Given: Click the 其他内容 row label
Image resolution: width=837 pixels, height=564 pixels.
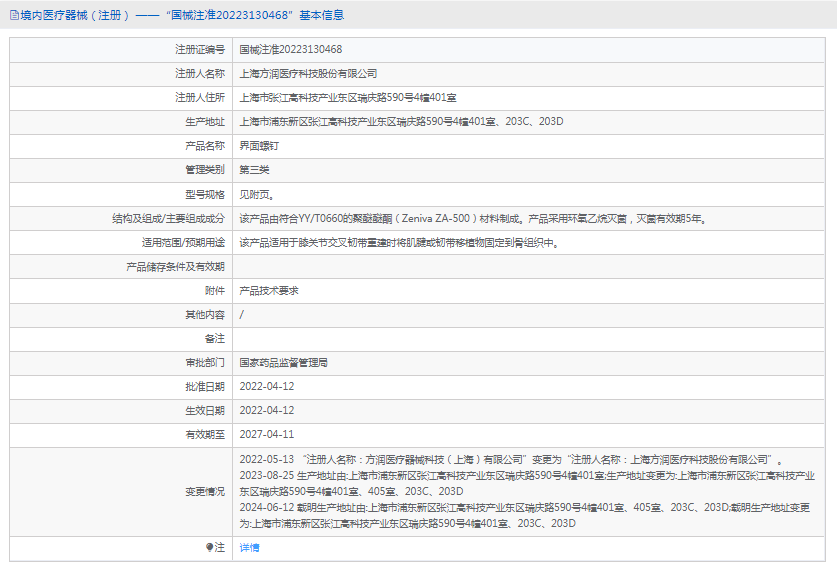Looking at the screenshot, I should coord(205,315).
